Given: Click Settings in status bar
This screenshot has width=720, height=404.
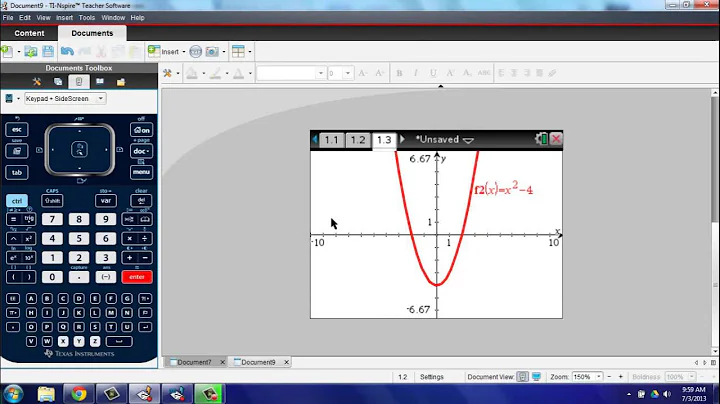Looking at the screenshot, I should click(x=432, y=377).
